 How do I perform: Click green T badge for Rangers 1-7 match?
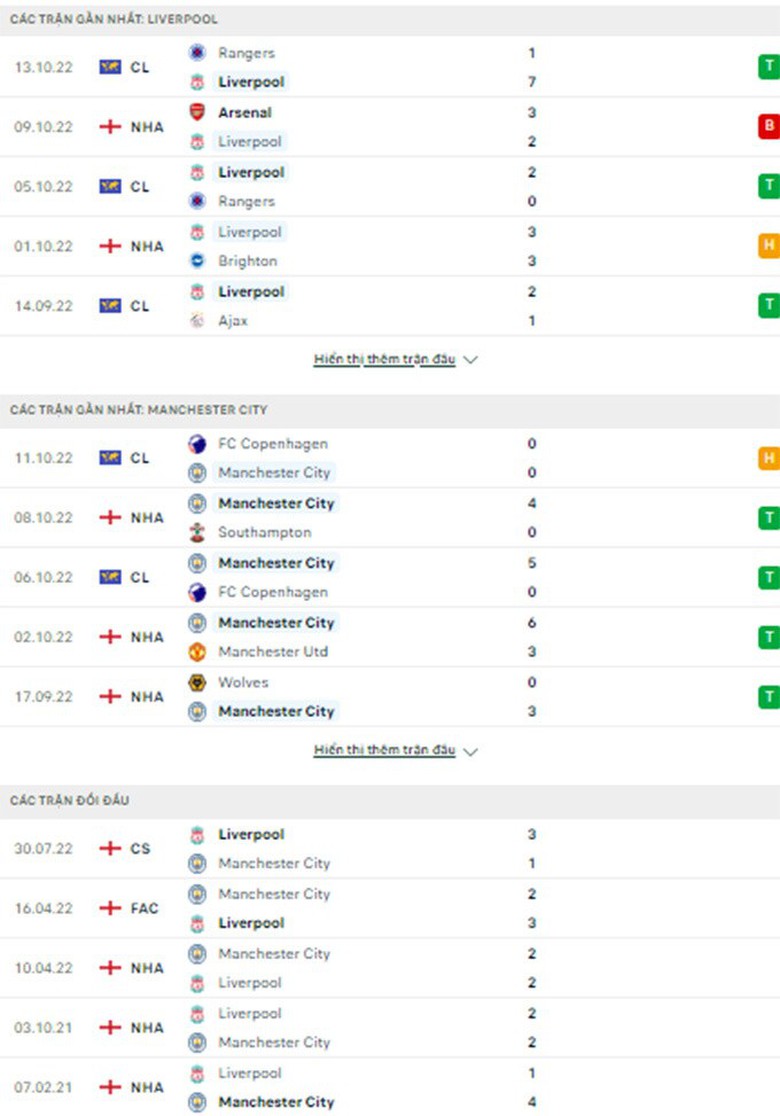point(768,67)
